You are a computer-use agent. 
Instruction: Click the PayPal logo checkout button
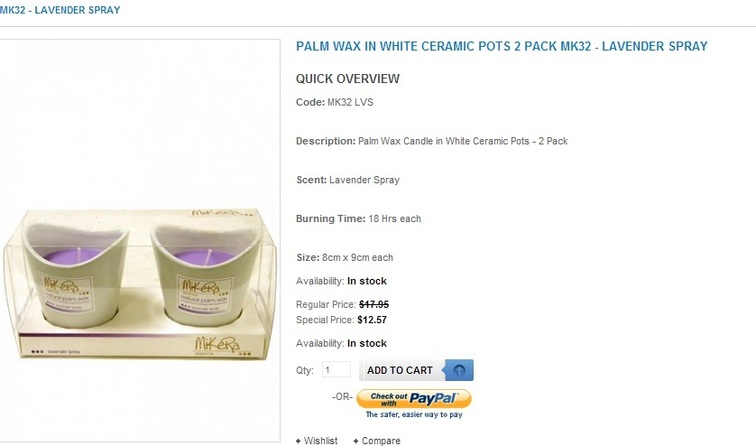(414, 399)
